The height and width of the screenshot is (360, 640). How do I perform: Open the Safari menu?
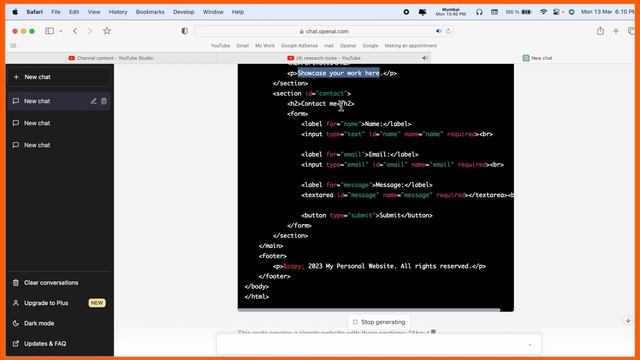click(35, 12)
